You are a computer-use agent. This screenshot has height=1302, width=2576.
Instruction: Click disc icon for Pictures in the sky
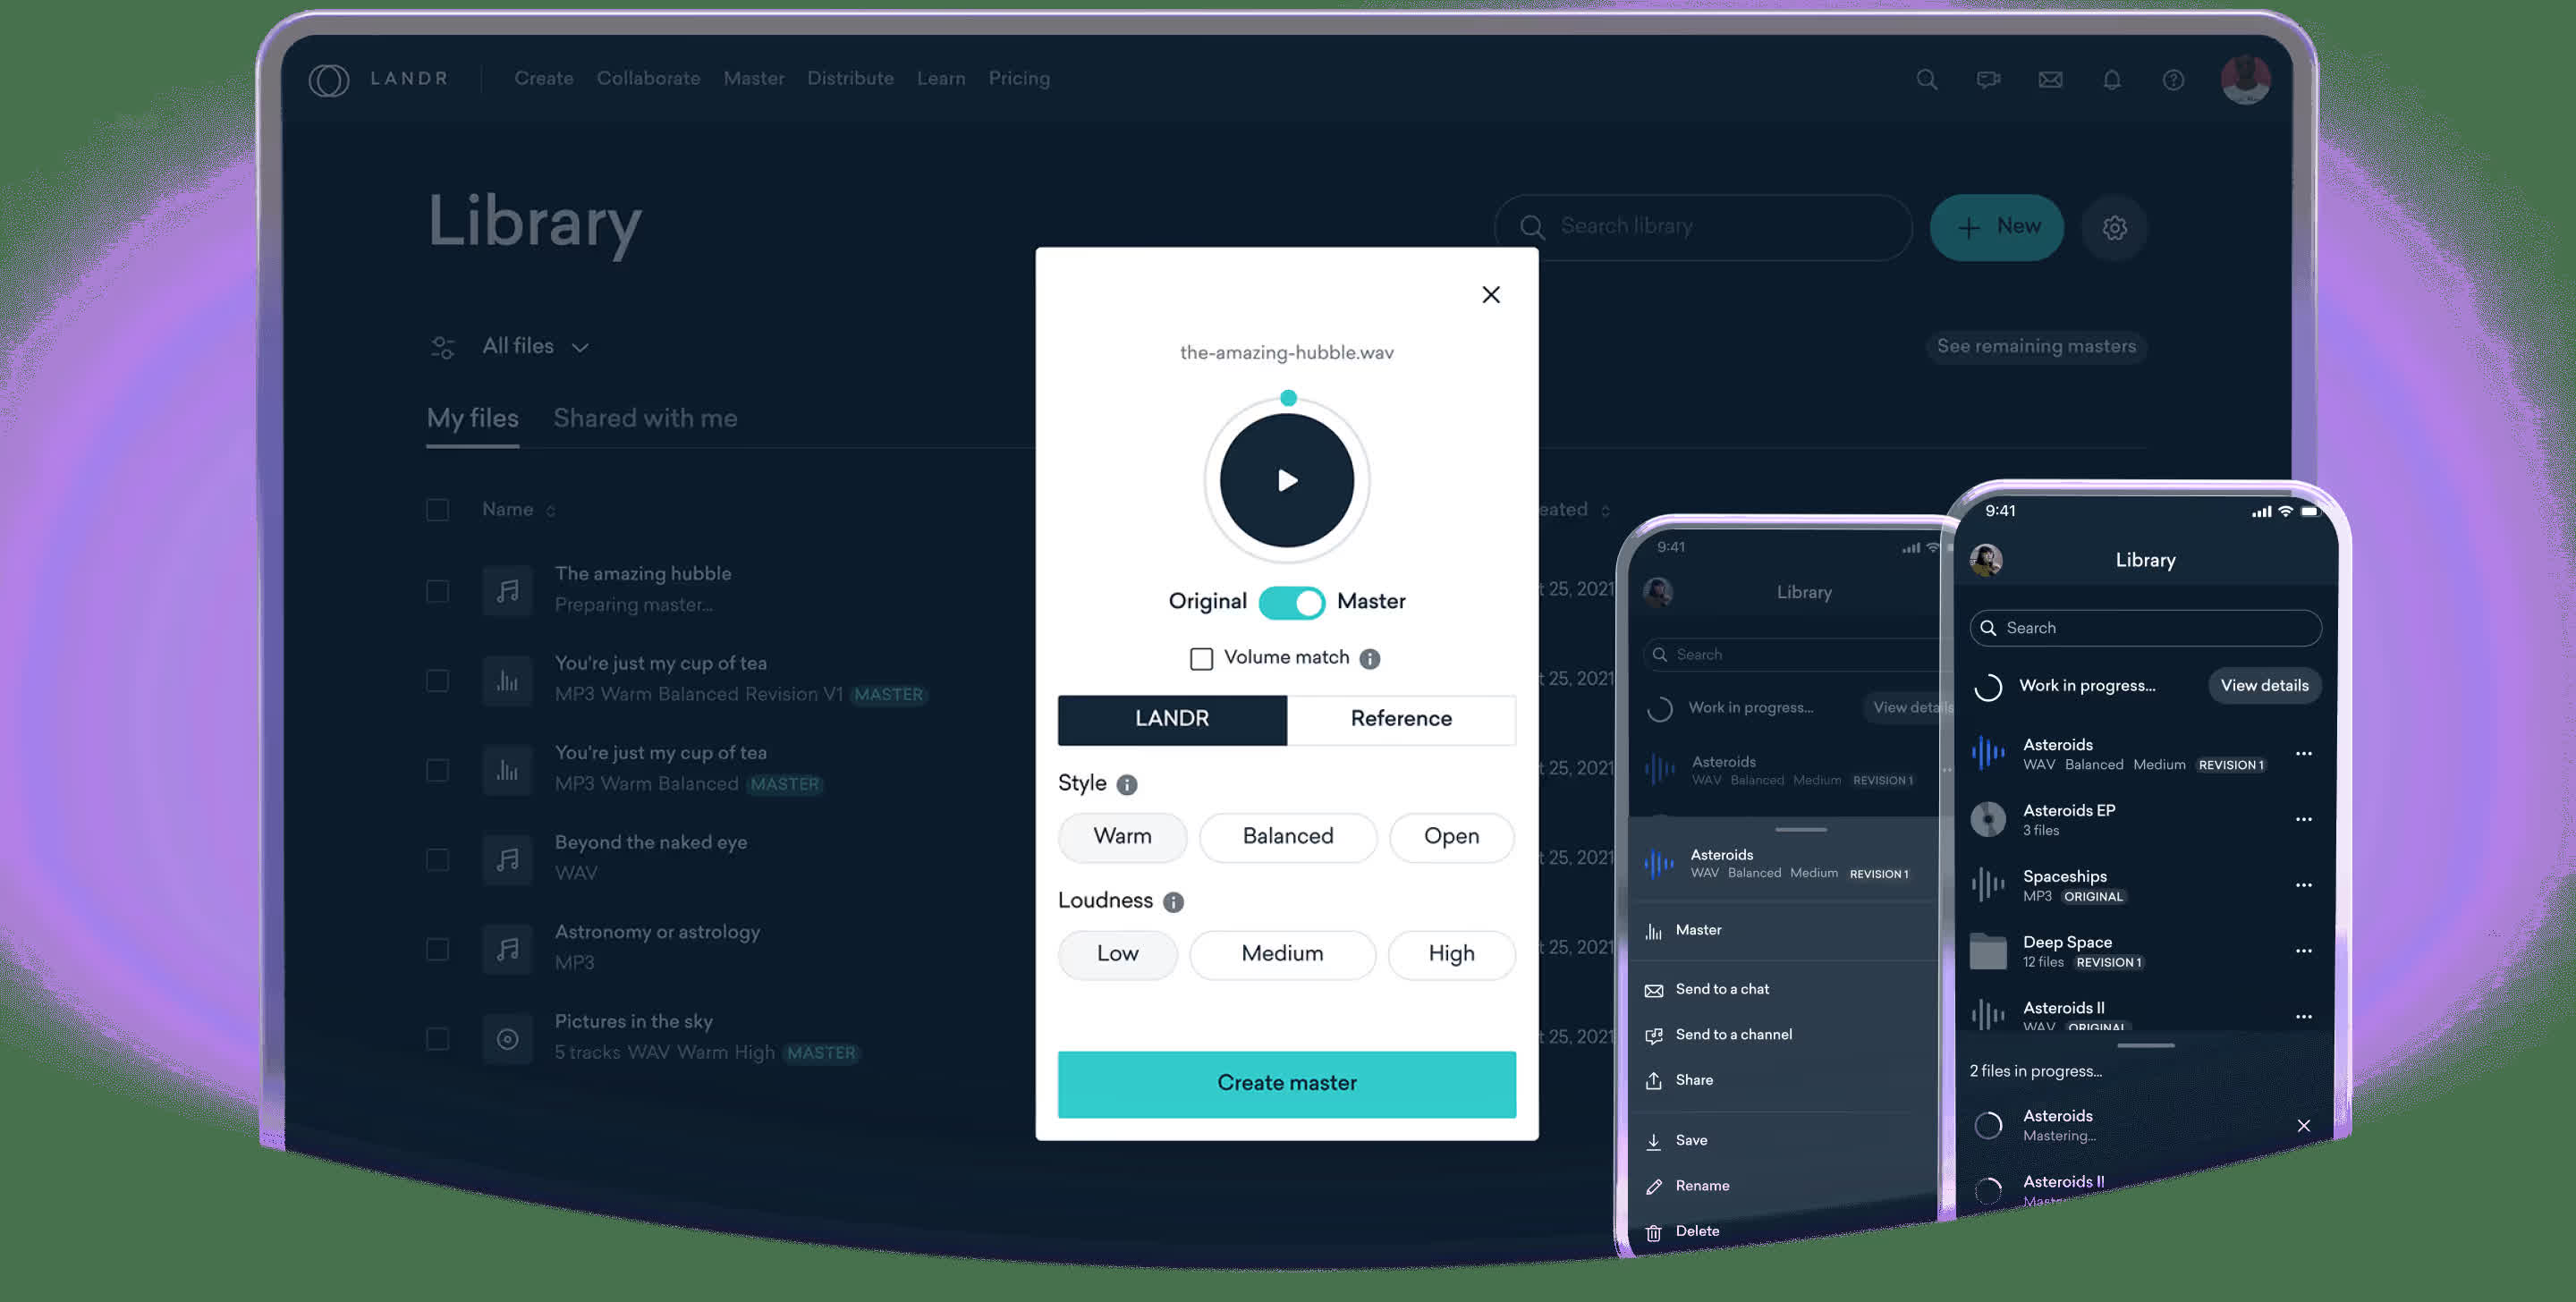pyautogui.click(x=508, y=1039)
